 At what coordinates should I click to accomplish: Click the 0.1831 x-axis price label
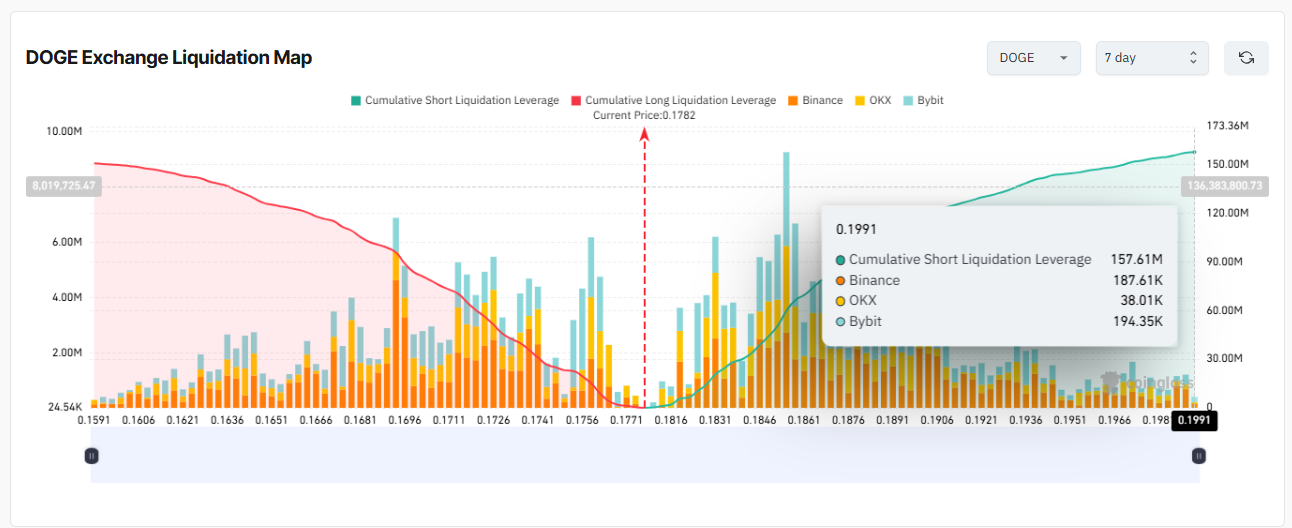click(716, 421)
